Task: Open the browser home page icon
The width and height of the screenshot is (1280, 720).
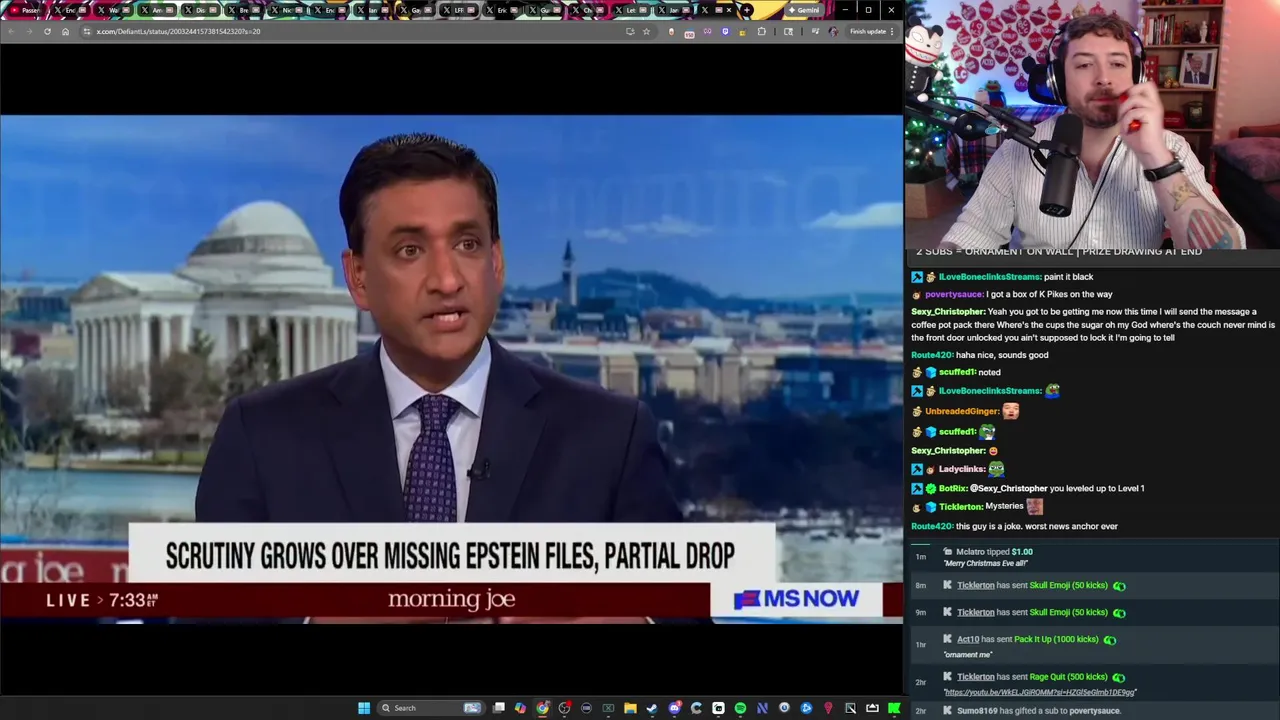Action: (x=65, y=31)
